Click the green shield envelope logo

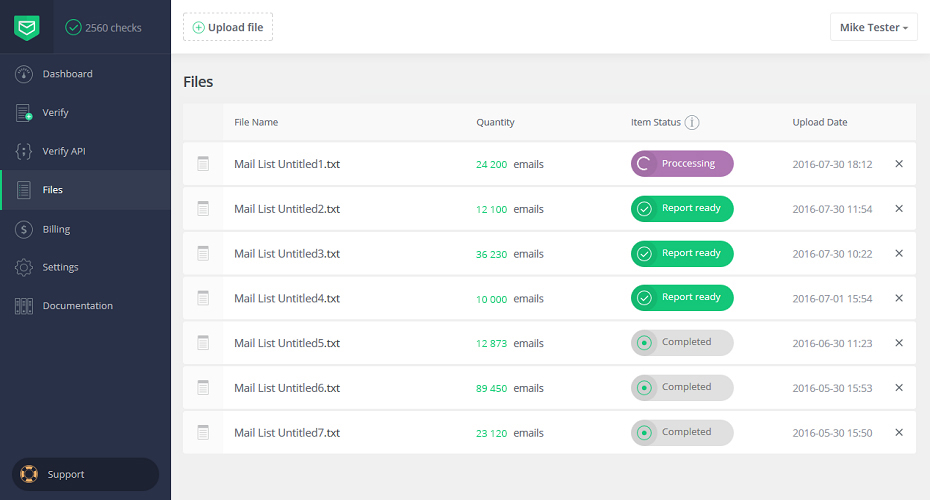pyautogui.click(x=27, y=28)
